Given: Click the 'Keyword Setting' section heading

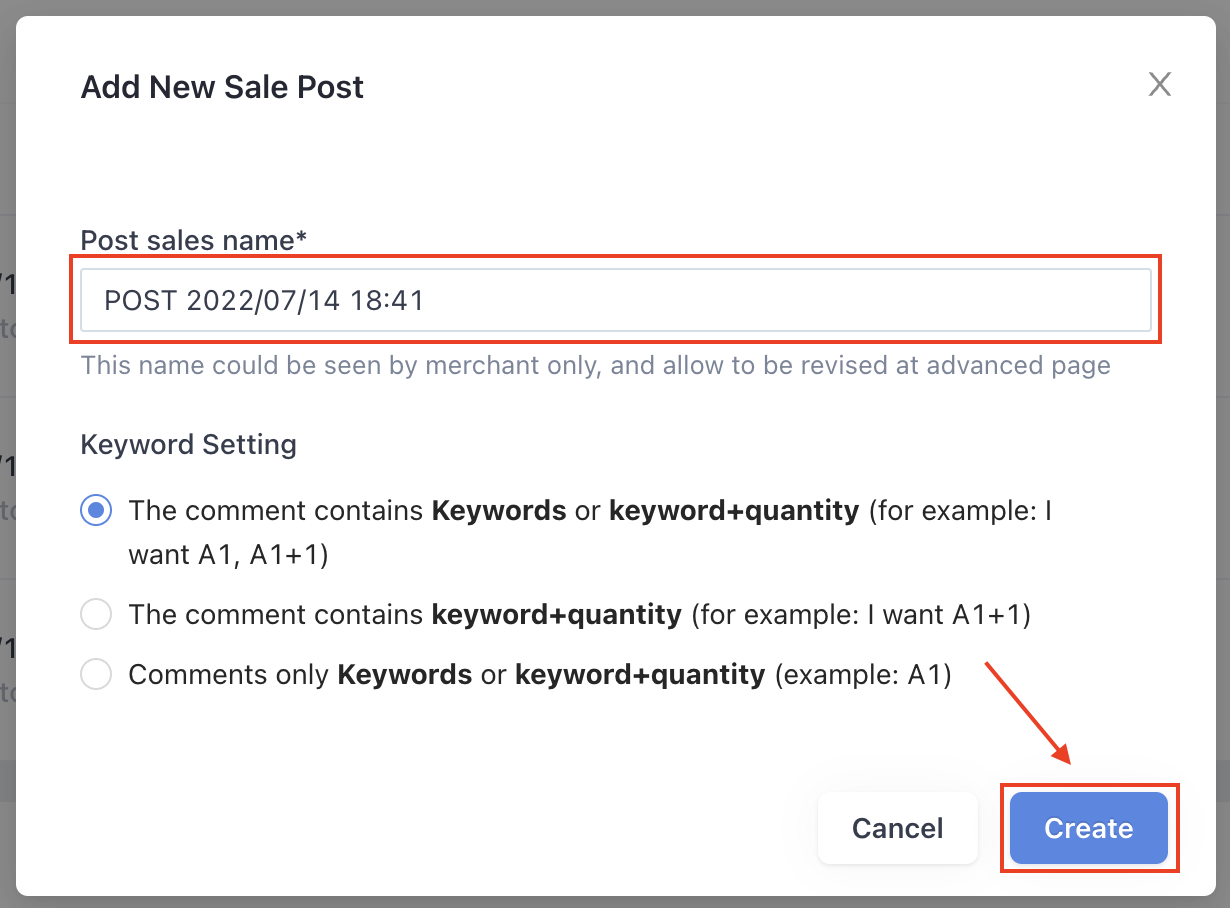Looking at the screenshot, I should (189, 444).
